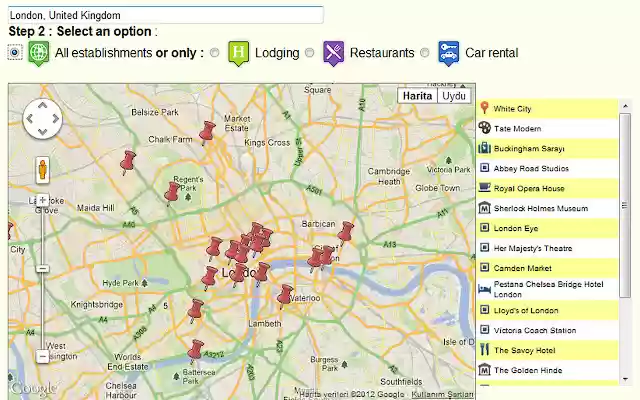Image resolution: width=640 pixels, height=400 pixels.
Task: Click the map pan control
Action: 43,119
